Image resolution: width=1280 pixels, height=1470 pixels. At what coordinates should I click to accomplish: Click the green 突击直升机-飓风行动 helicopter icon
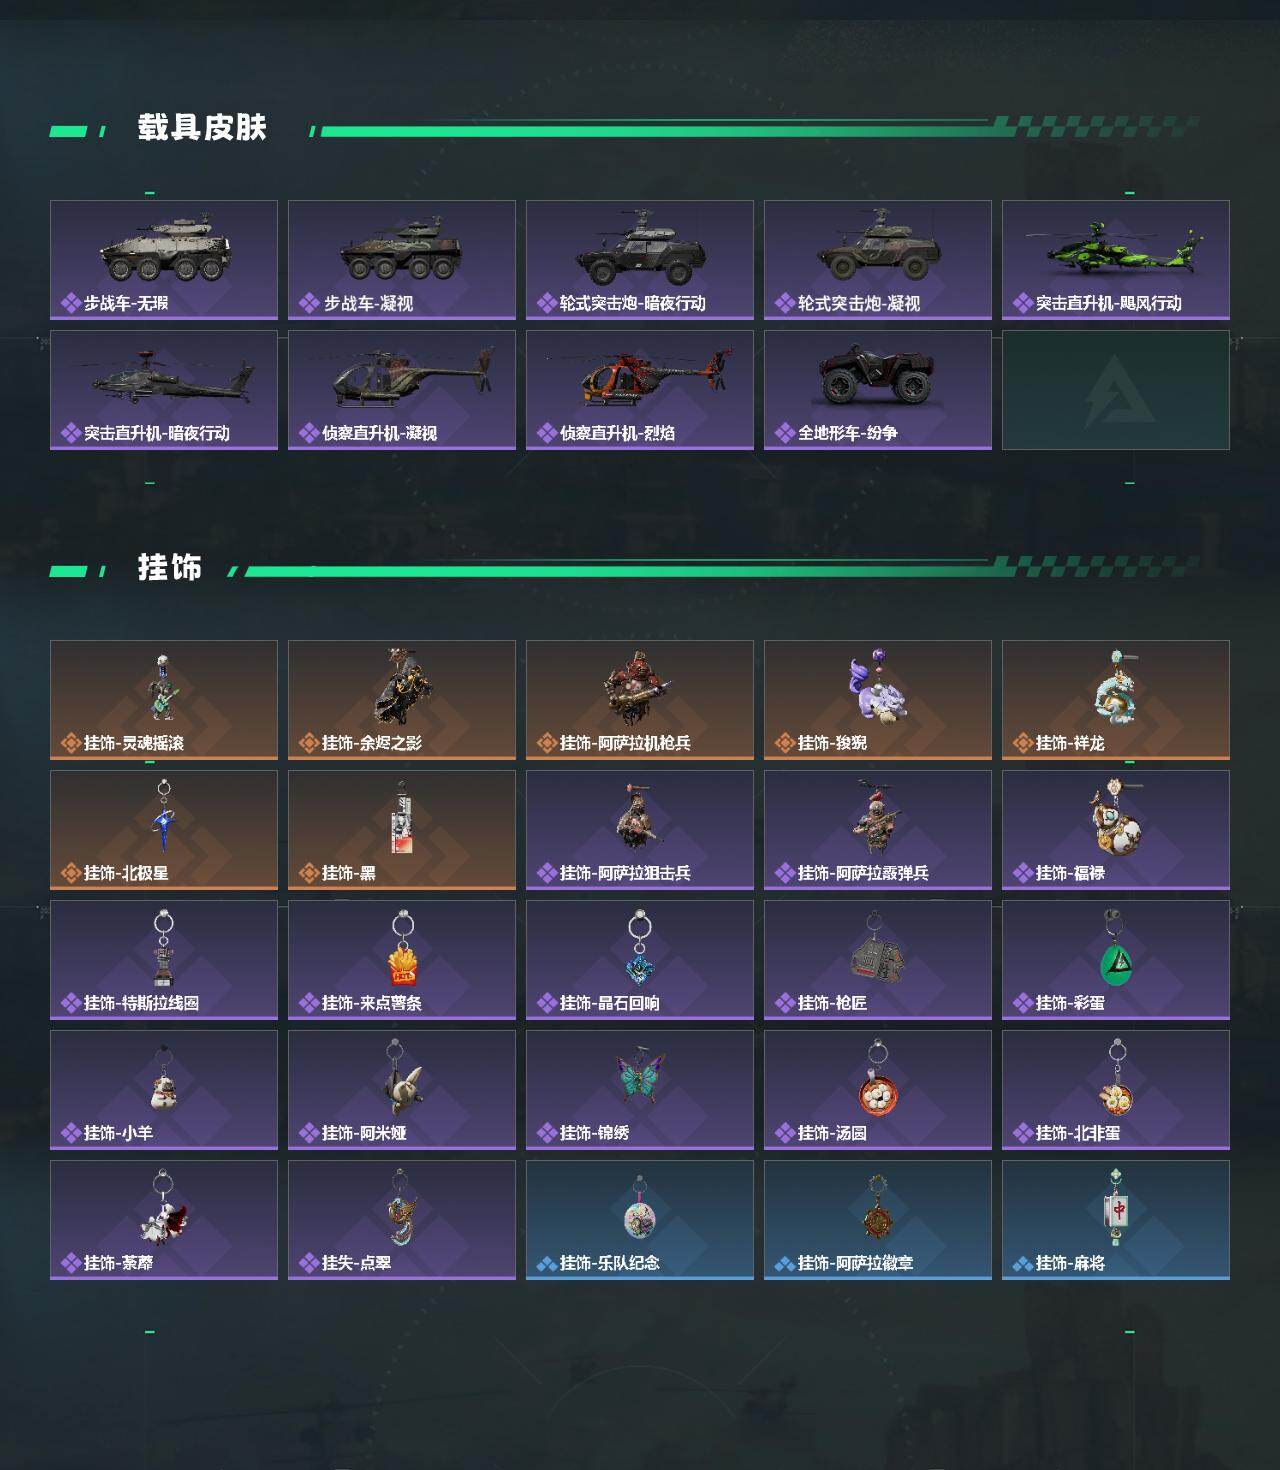click(1114, 248)
